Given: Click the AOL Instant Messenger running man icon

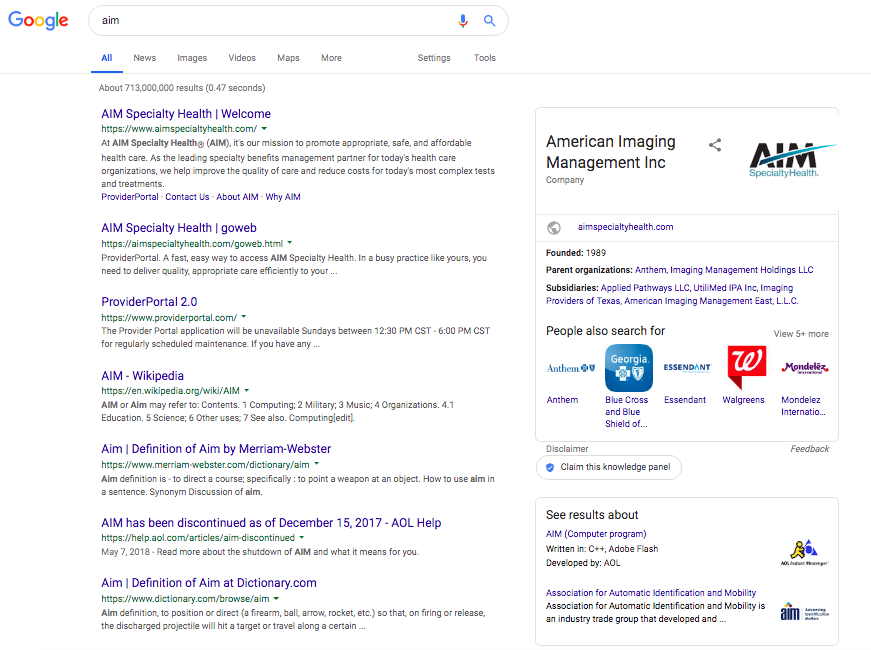Looking at the screenshot, I should 802,549.
